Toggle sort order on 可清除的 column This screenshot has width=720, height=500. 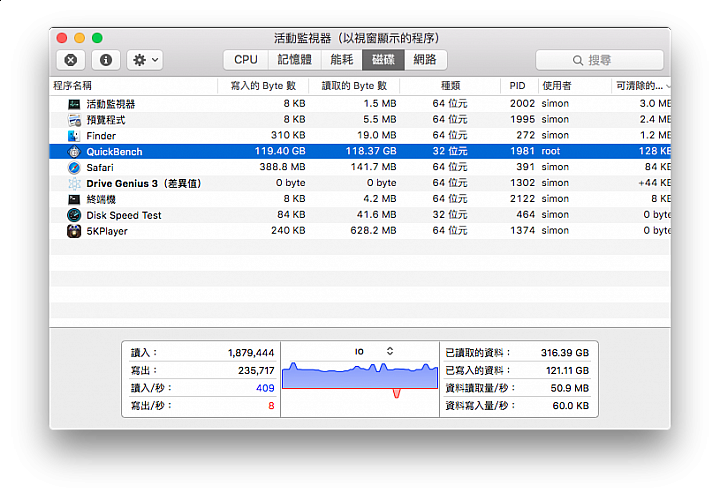tap(641, 86)
